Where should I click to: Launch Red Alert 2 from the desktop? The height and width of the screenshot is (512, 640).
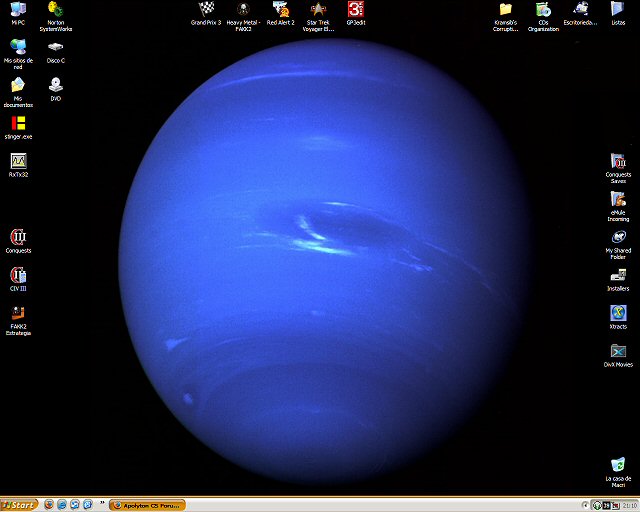coord(280,10)
